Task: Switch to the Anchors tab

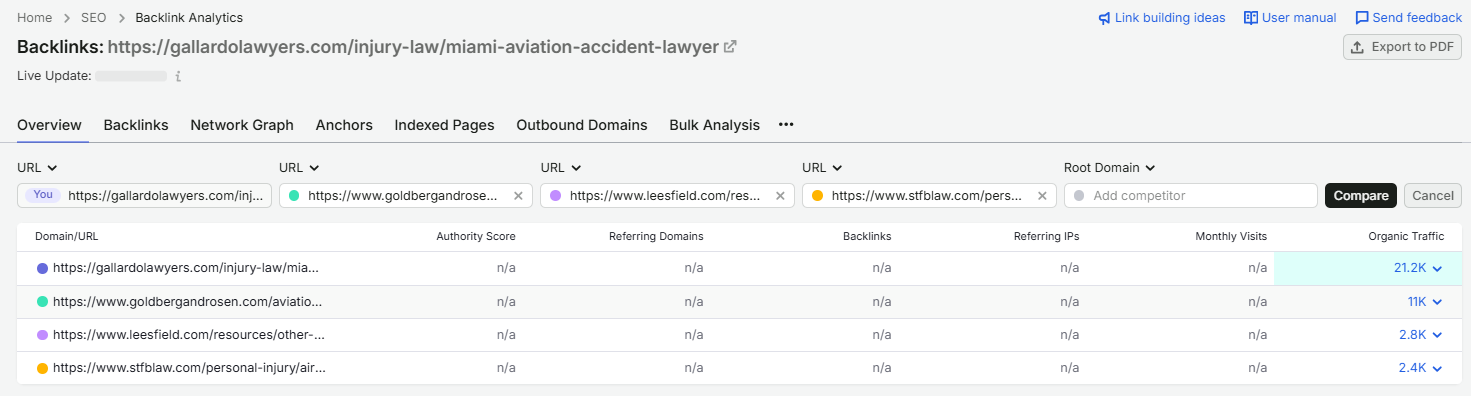Action: pyautogui.click(x=344, y=125)
